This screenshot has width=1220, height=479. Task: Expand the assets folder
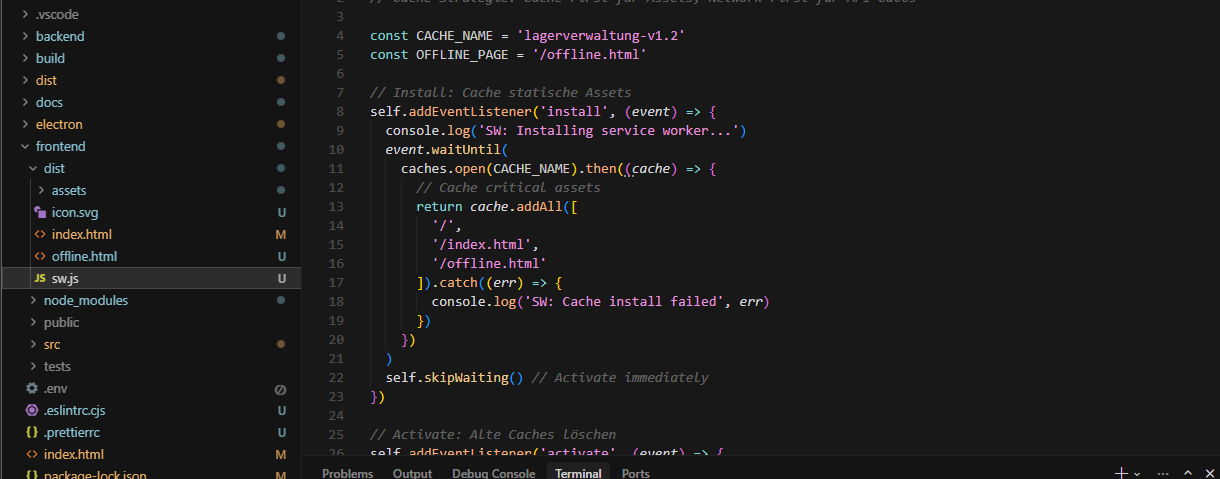point(41,190)
